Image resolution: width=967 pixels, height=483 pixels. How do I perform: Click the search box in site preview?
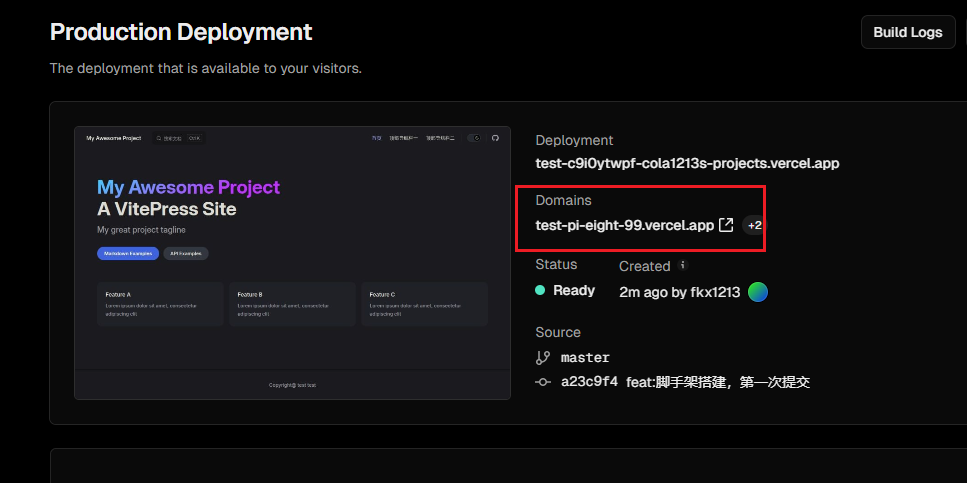(179, 138)
